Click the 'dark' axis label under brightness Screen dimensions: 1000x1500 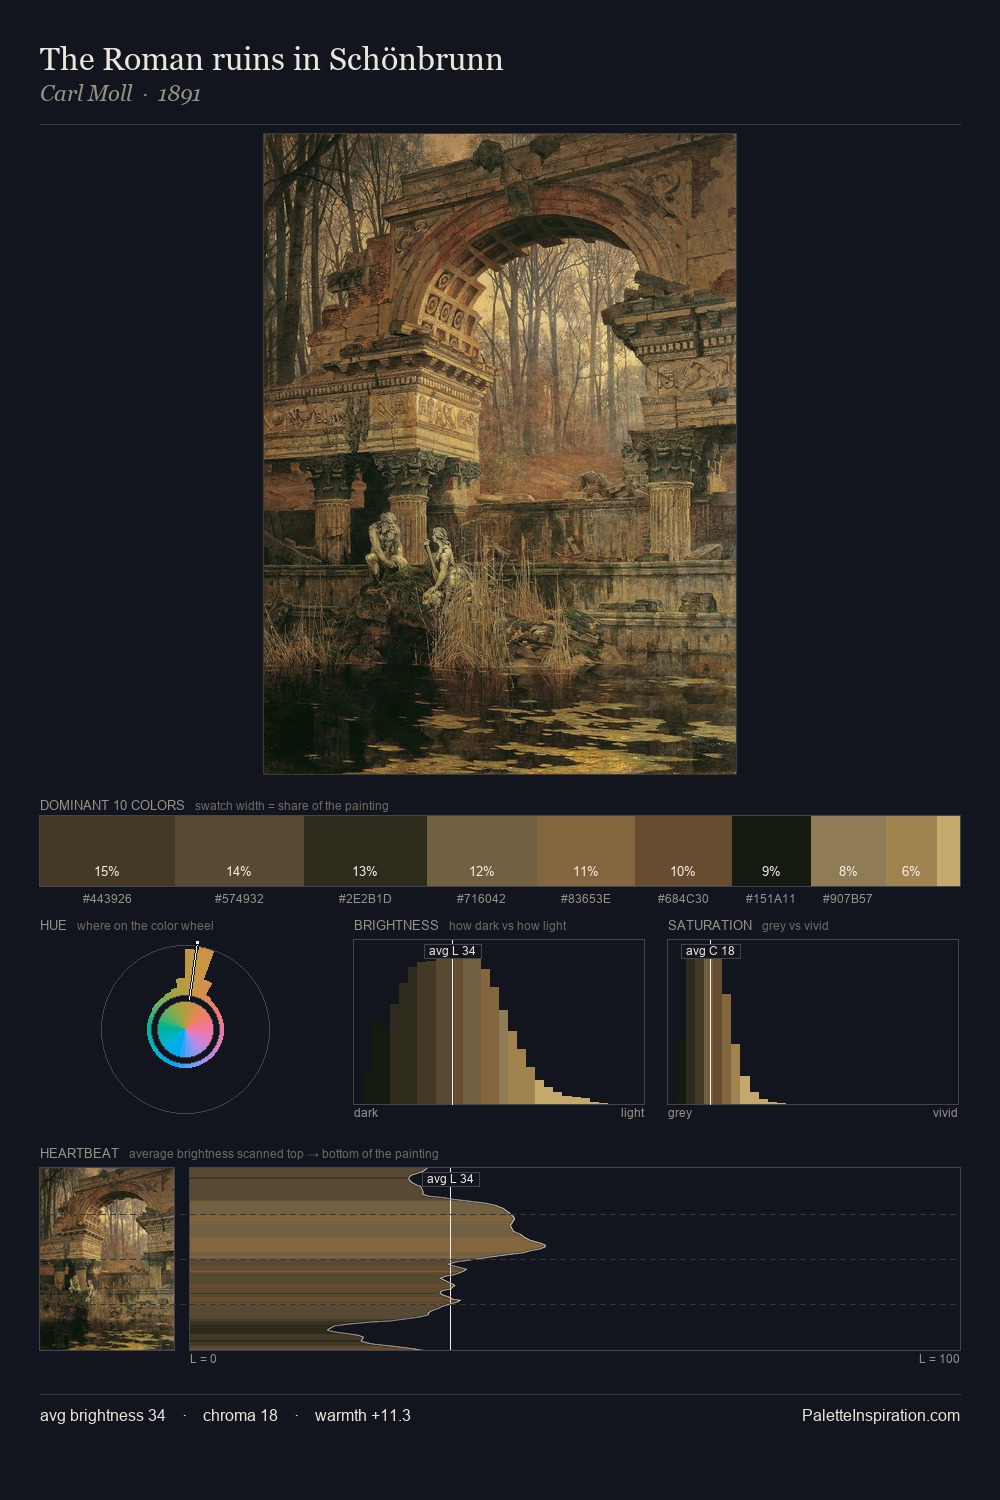pos(366,1113)
